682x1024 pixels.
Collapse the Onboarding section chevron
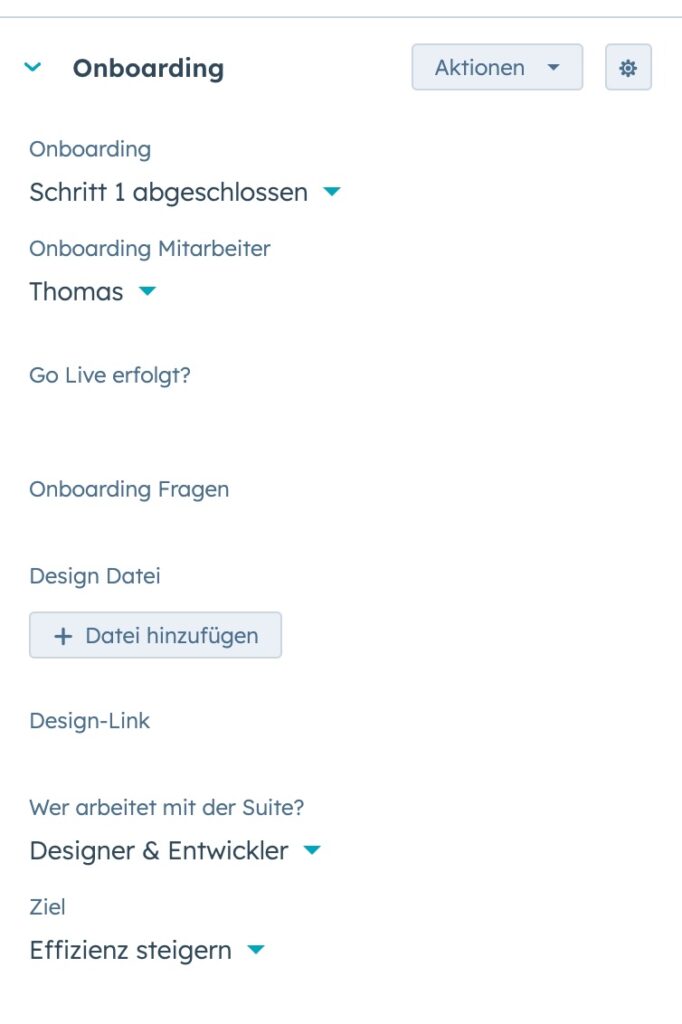pos(33,68)
